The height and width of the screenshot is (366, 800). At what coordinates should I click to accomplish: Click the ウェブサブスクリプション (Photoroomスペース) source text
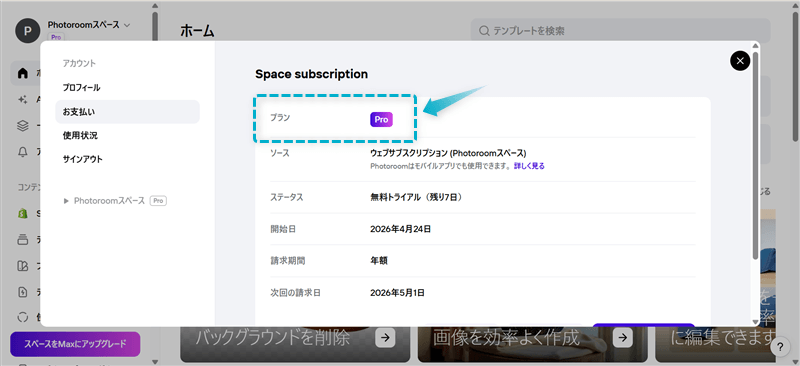[x=448, y=153]
